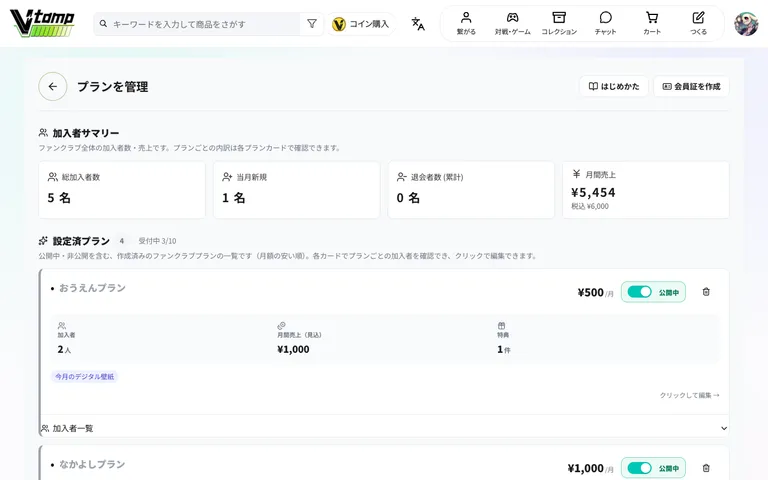
Task: Click the 加入者サマリー heading
Action: tap(86, 133)
